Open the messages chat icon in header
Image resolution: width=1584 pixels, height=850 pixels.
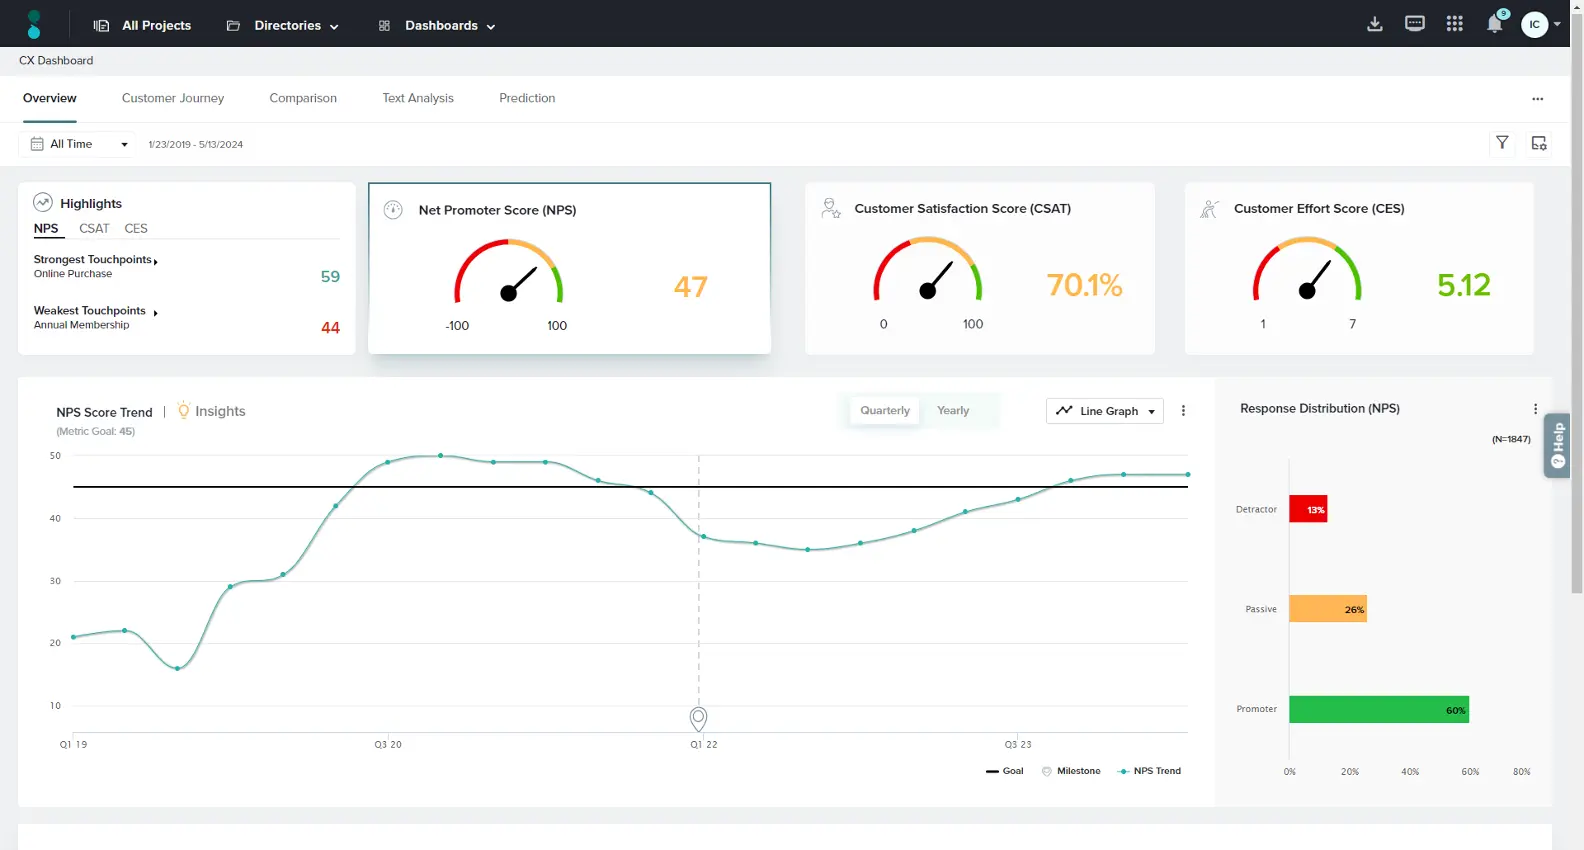pyautogui.click(x=1415, y=24)
